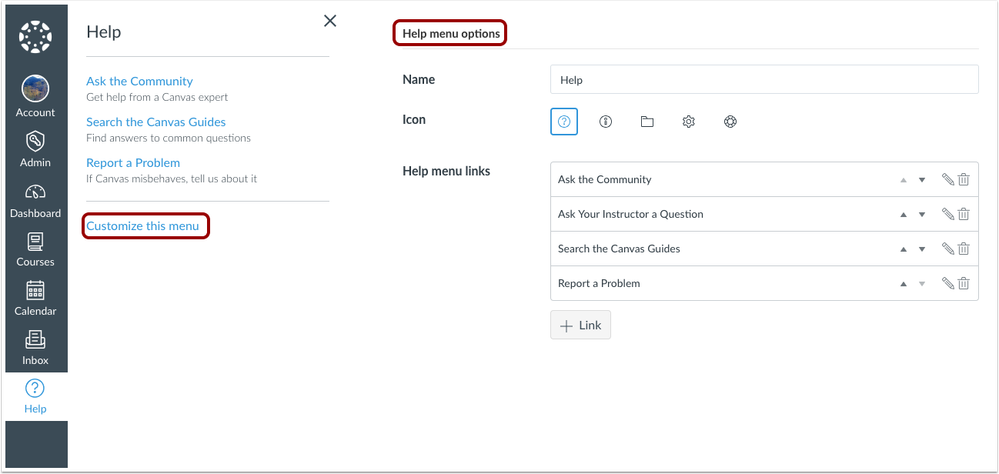
Task: Click the Help menu options heading
Action: click(451, 34)
